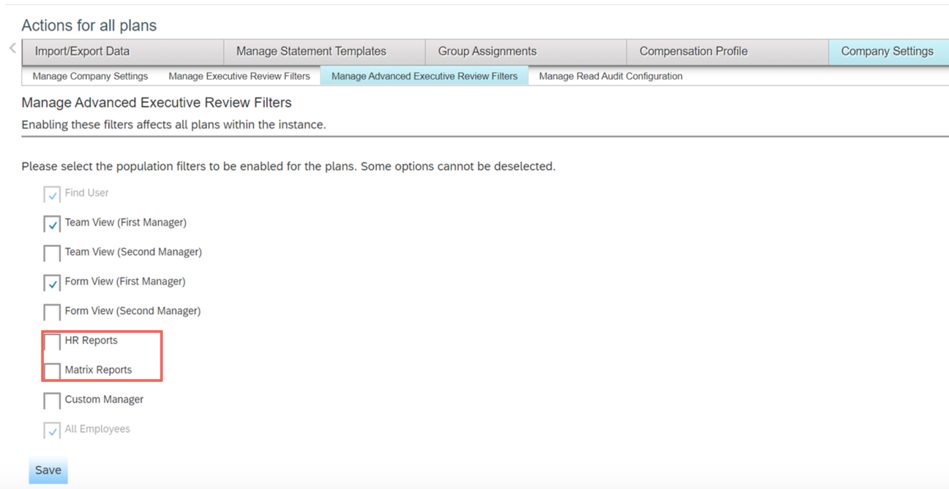The image size is (949, 489).
Task: Check the Matrix Reports filter
Action: point(52,371)
